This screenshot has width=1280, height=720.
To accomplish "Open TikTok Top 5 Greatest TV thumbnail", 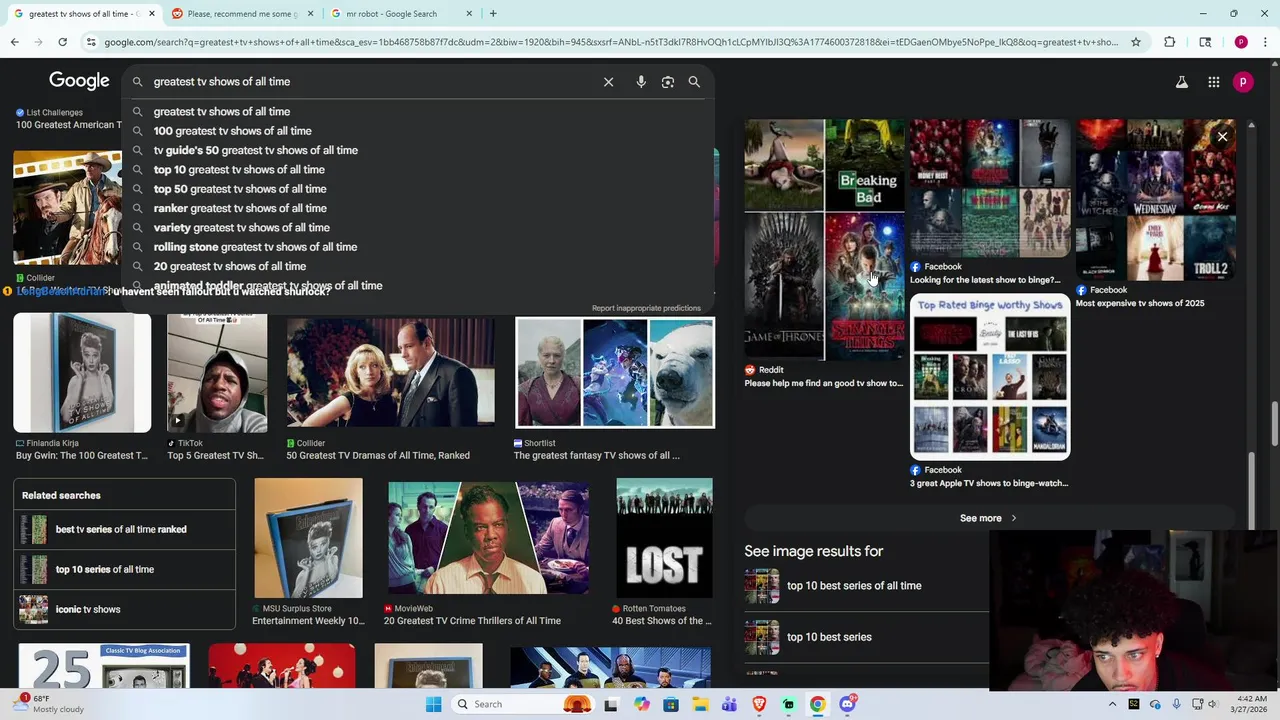I will (x=217, y=372).
